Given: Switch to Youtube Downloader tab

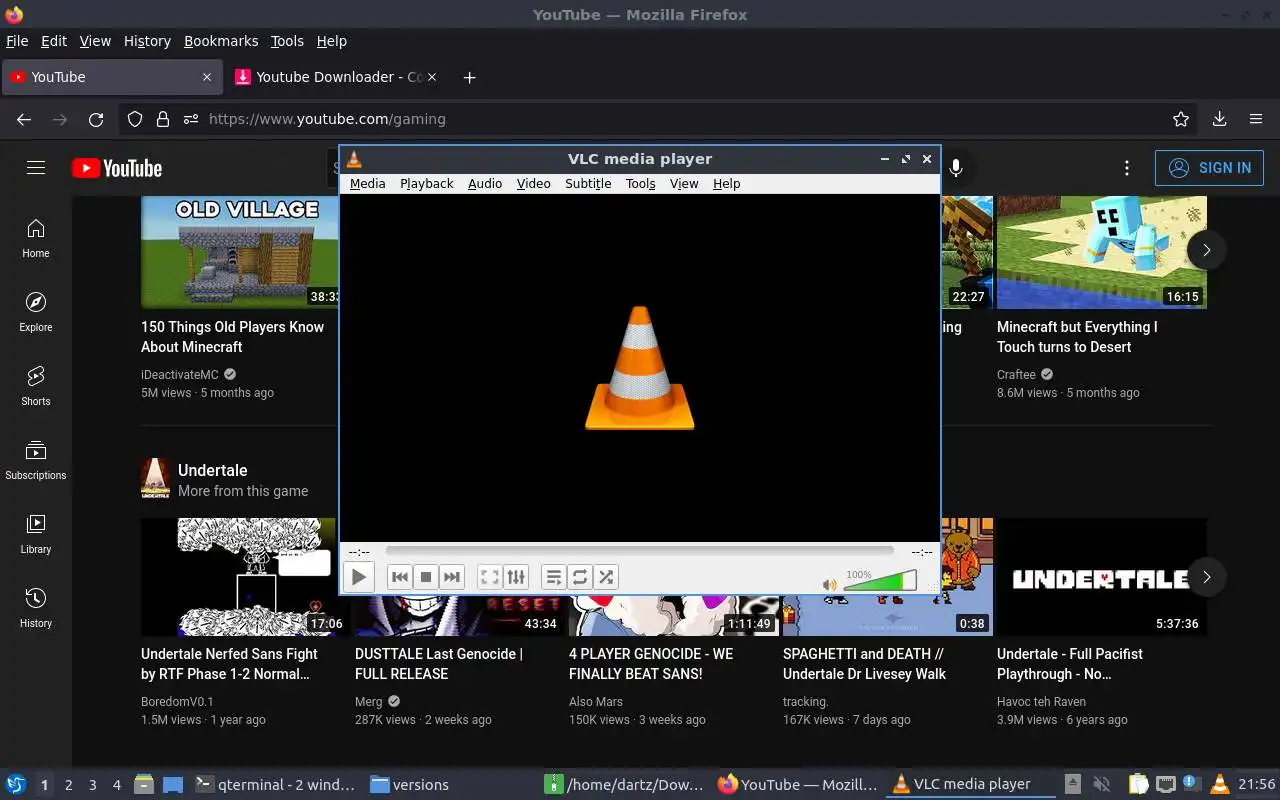Looking at the screenshot, I should [x=338, y=77].
